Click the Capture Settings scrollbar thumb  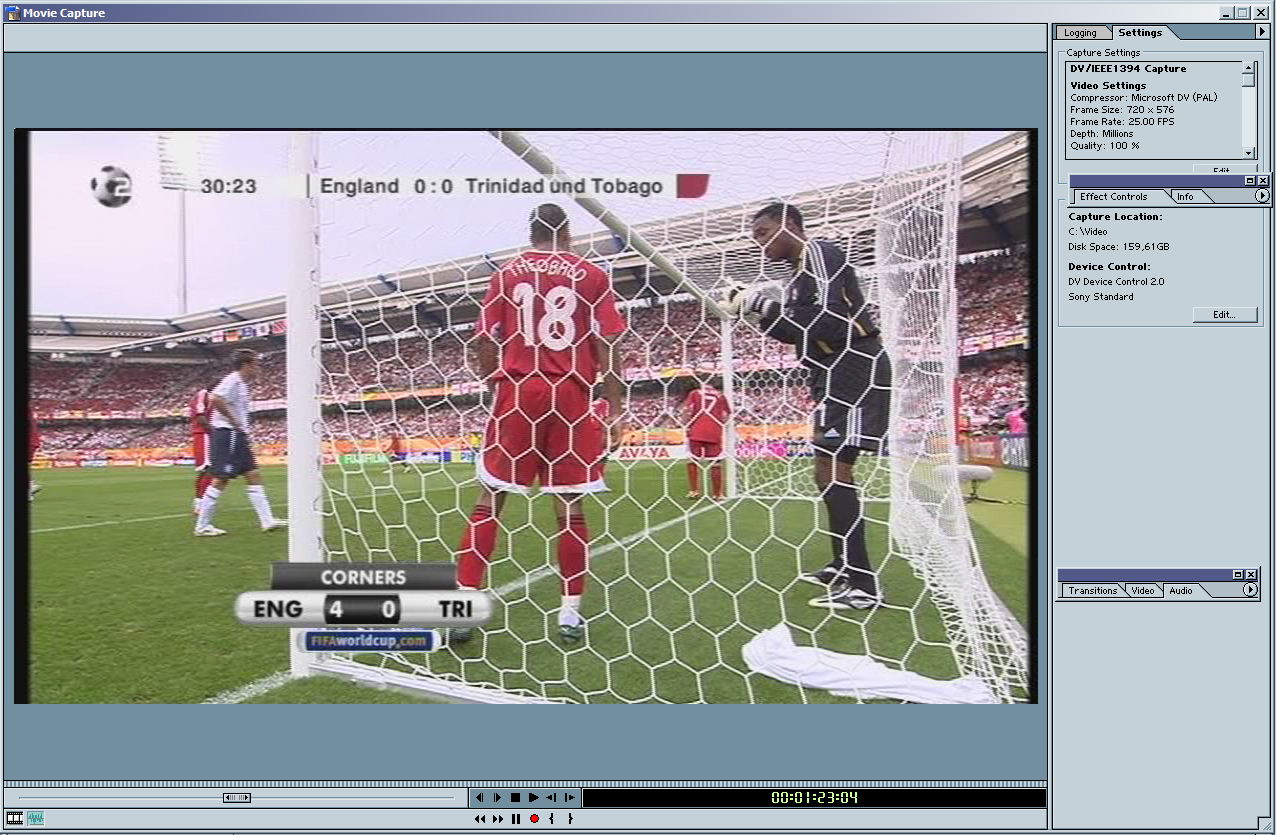point(1248,80)
